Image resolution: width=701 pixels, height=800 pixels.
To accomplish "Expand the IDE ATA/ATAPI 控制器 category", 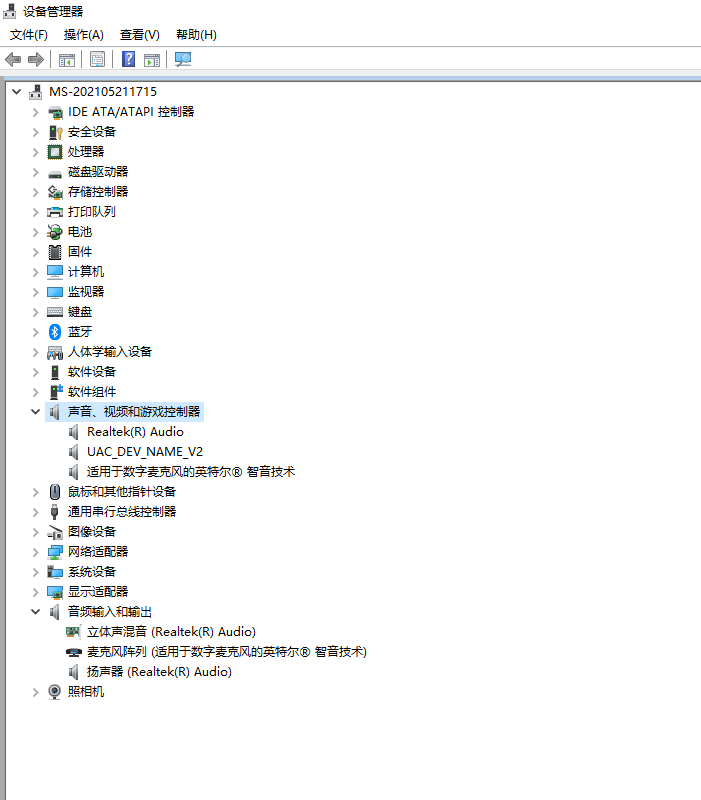I will (x=35, y=112).
